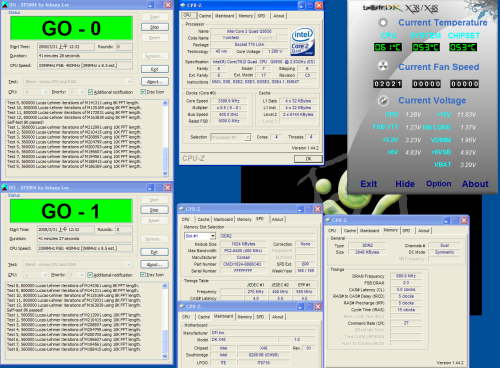Open the Cache tab in CPU-Z Memory window
This screenshot has width=500, height=368.
click(x=350, y=230)
